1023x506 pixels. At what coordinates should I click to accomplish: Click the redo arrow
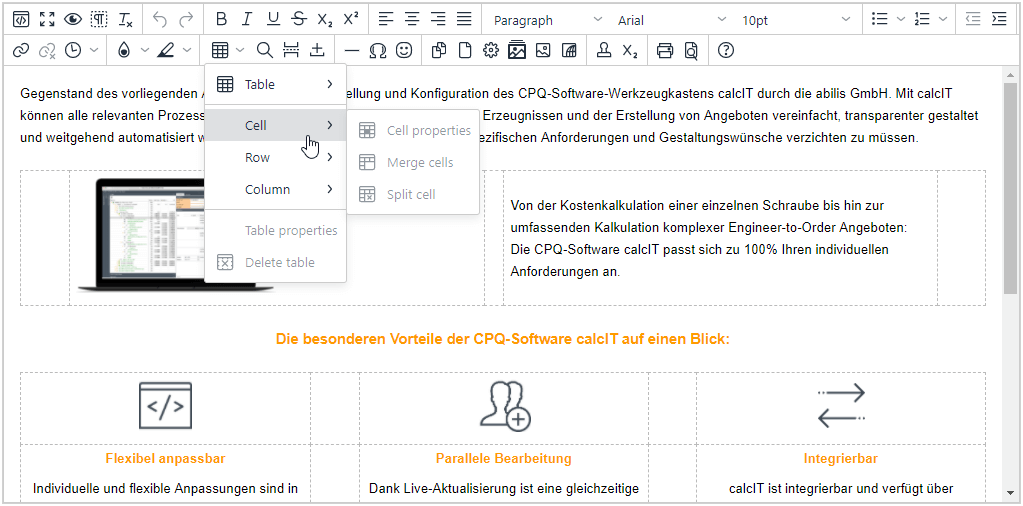coord(186,20)
